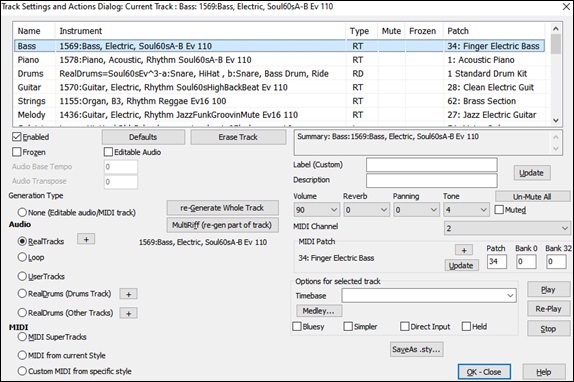Click the Description text field
Viewport: 574px width, 382px height.
(432, 180)
